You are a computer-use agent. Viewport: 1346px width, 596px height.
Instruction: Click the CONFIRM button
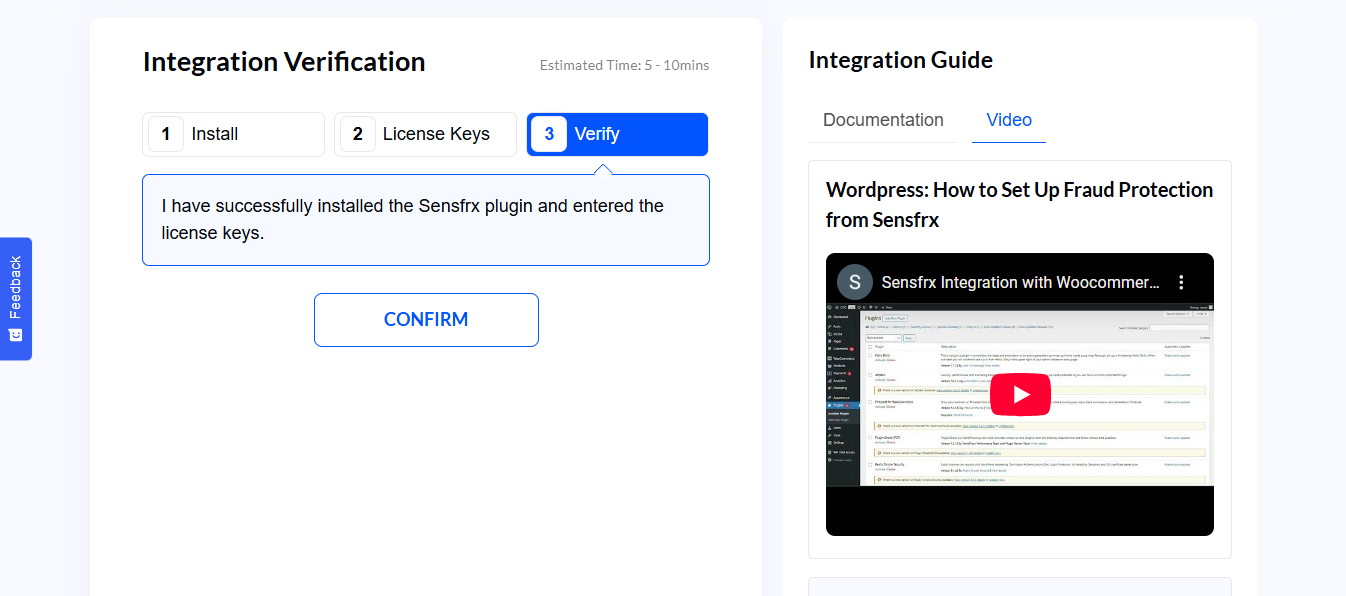(426, 320)
